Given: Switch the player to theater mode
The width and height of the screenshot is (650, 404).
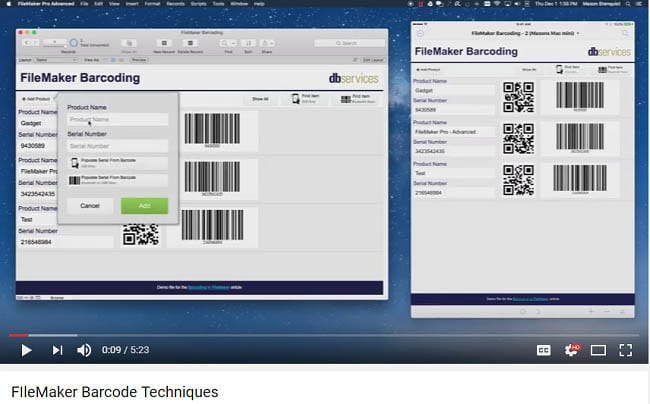Looking at the screenshot, I should click(598, 351).
